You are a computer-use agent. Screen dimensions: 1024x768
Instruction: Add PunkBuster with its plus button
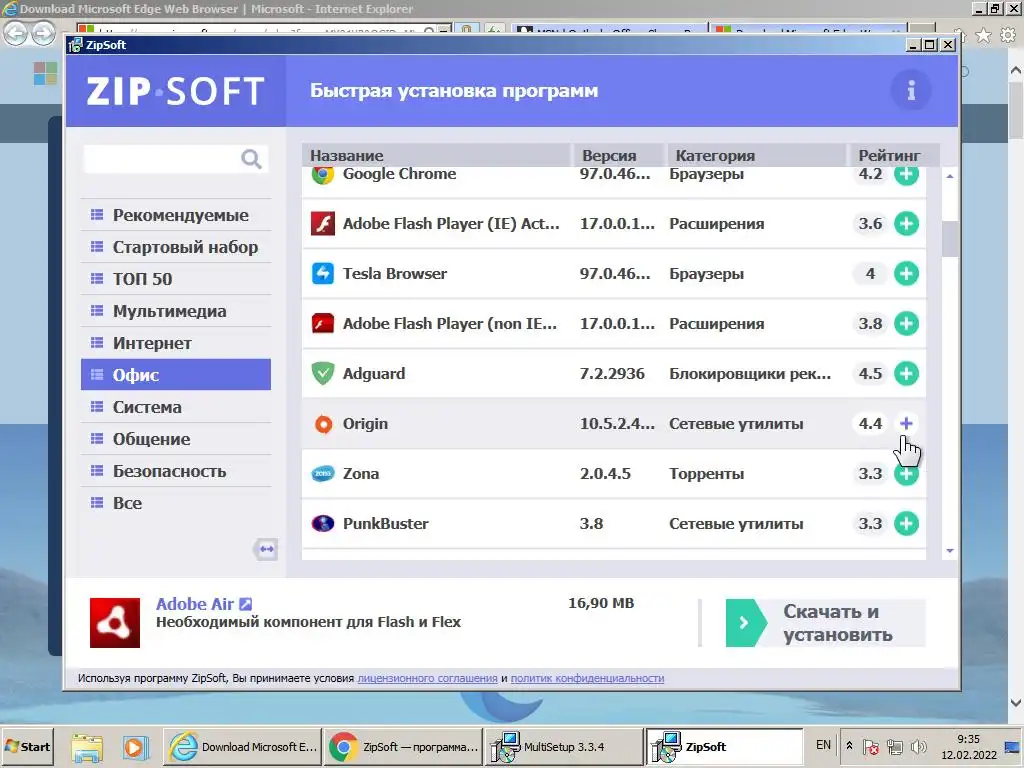click(x=906, y=523)
